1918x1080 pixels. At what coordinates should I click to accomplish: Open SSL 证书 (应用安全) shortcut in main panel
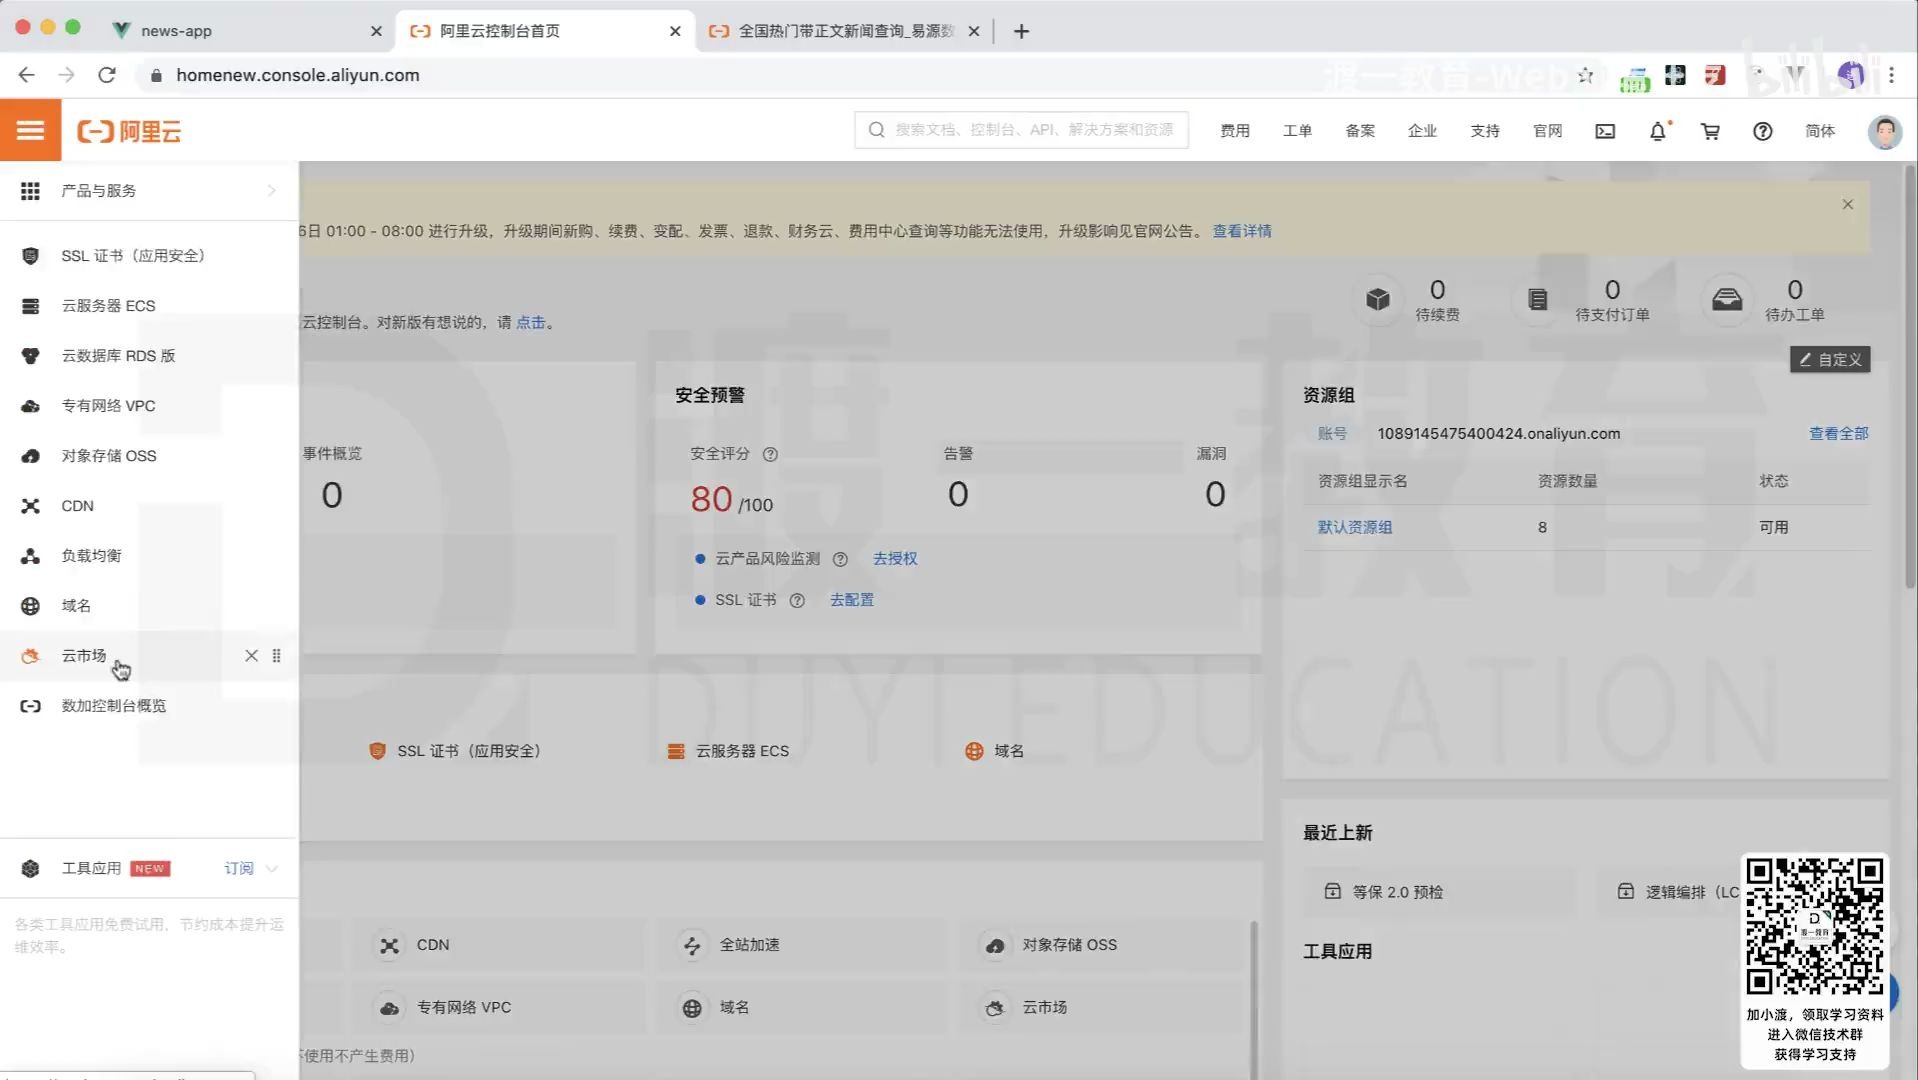(455, 751)
